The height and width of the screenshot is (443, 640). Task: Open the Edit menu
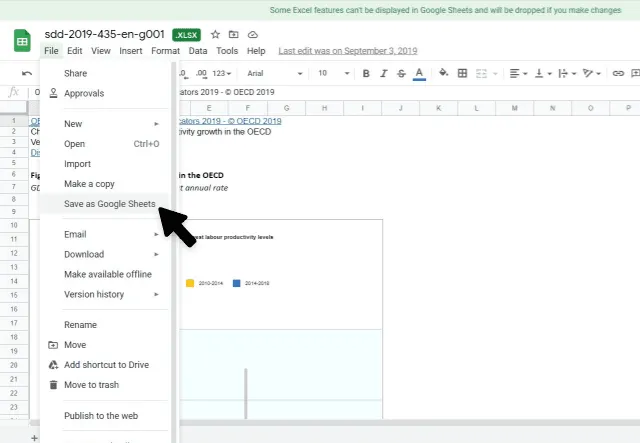(75, 51)
